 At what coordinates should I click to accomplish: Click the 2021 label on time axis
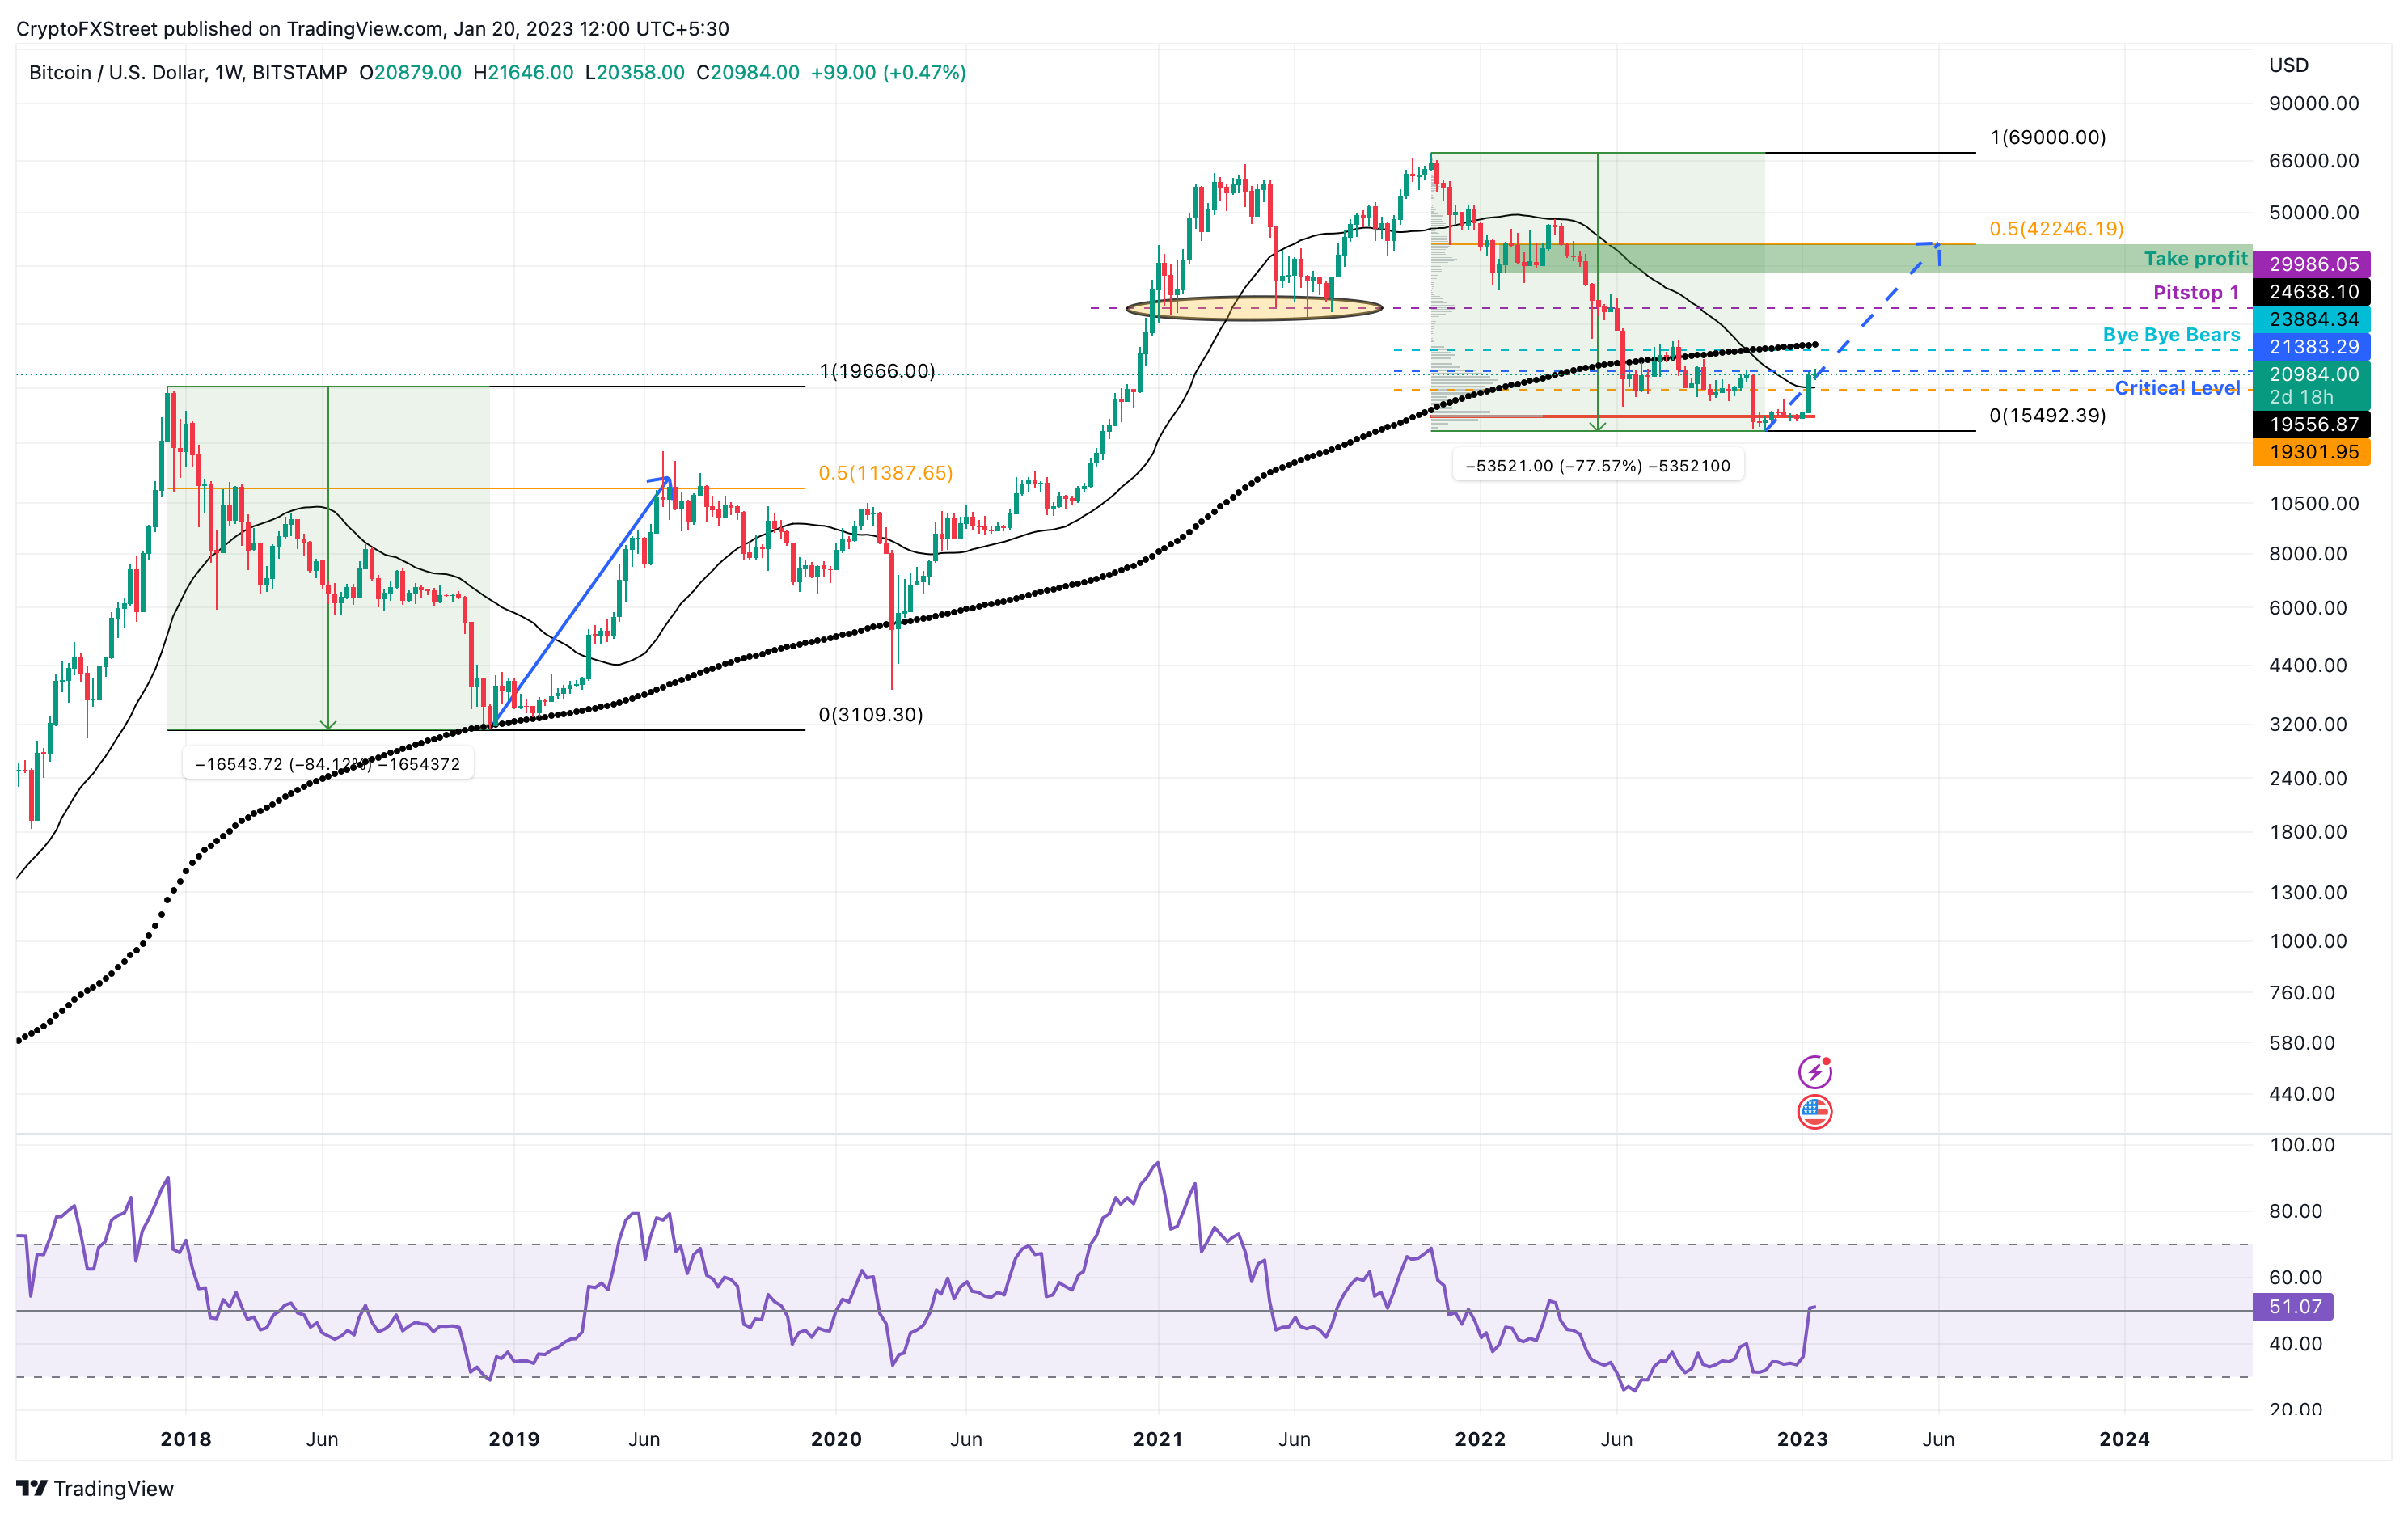1157,1439
